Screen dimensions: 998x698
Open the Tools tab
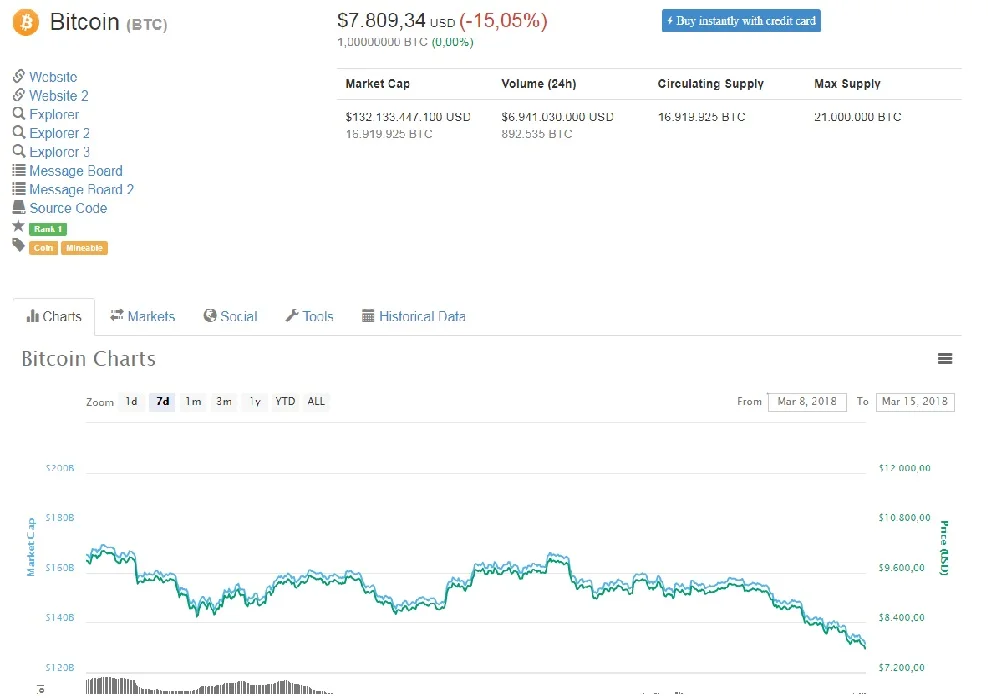(x=309, y=316)
